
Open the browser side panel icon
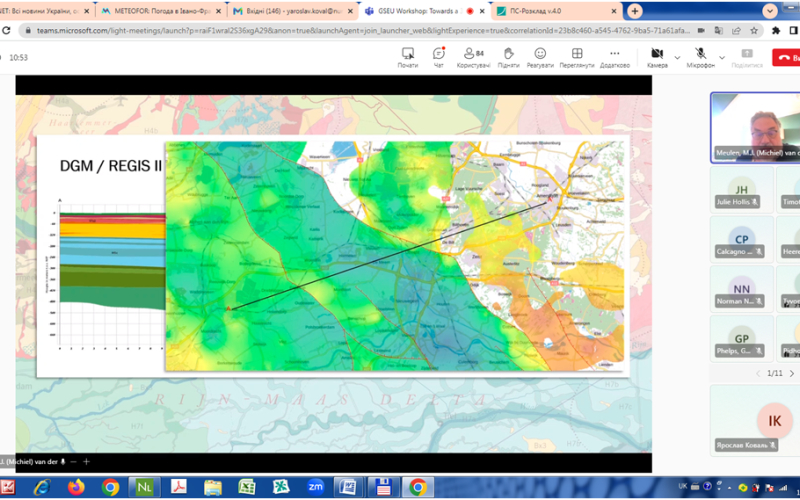pos(794,31)
